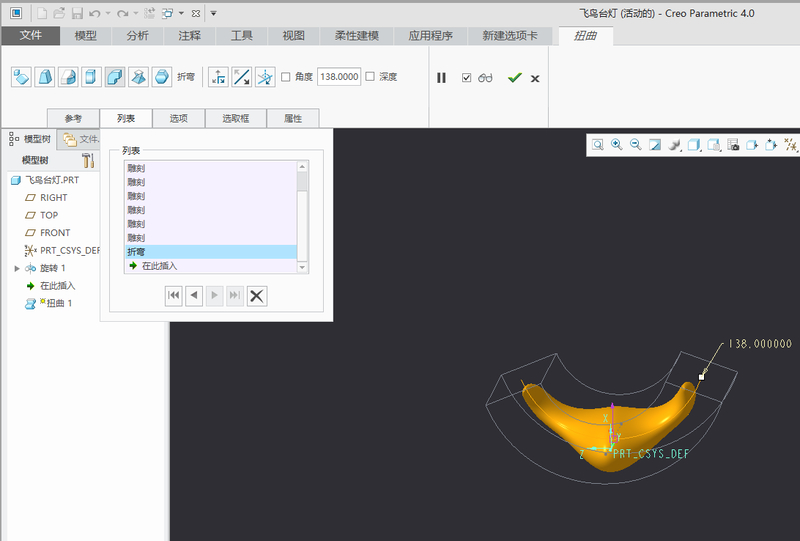The image size is (800, 541).
Task: Open model tree settings hammer icon
Action: tap(88, 160)
